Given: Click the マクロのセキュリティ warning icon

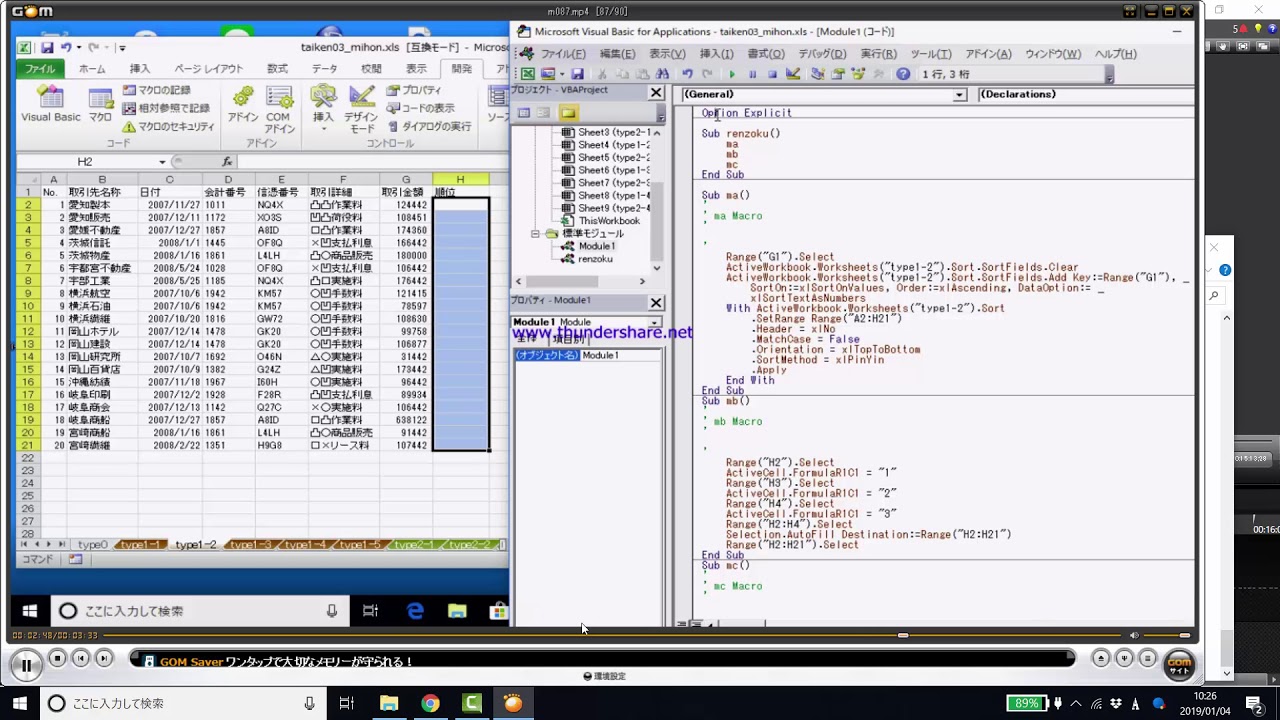Looking at the screenshot, I should [129, 127].
